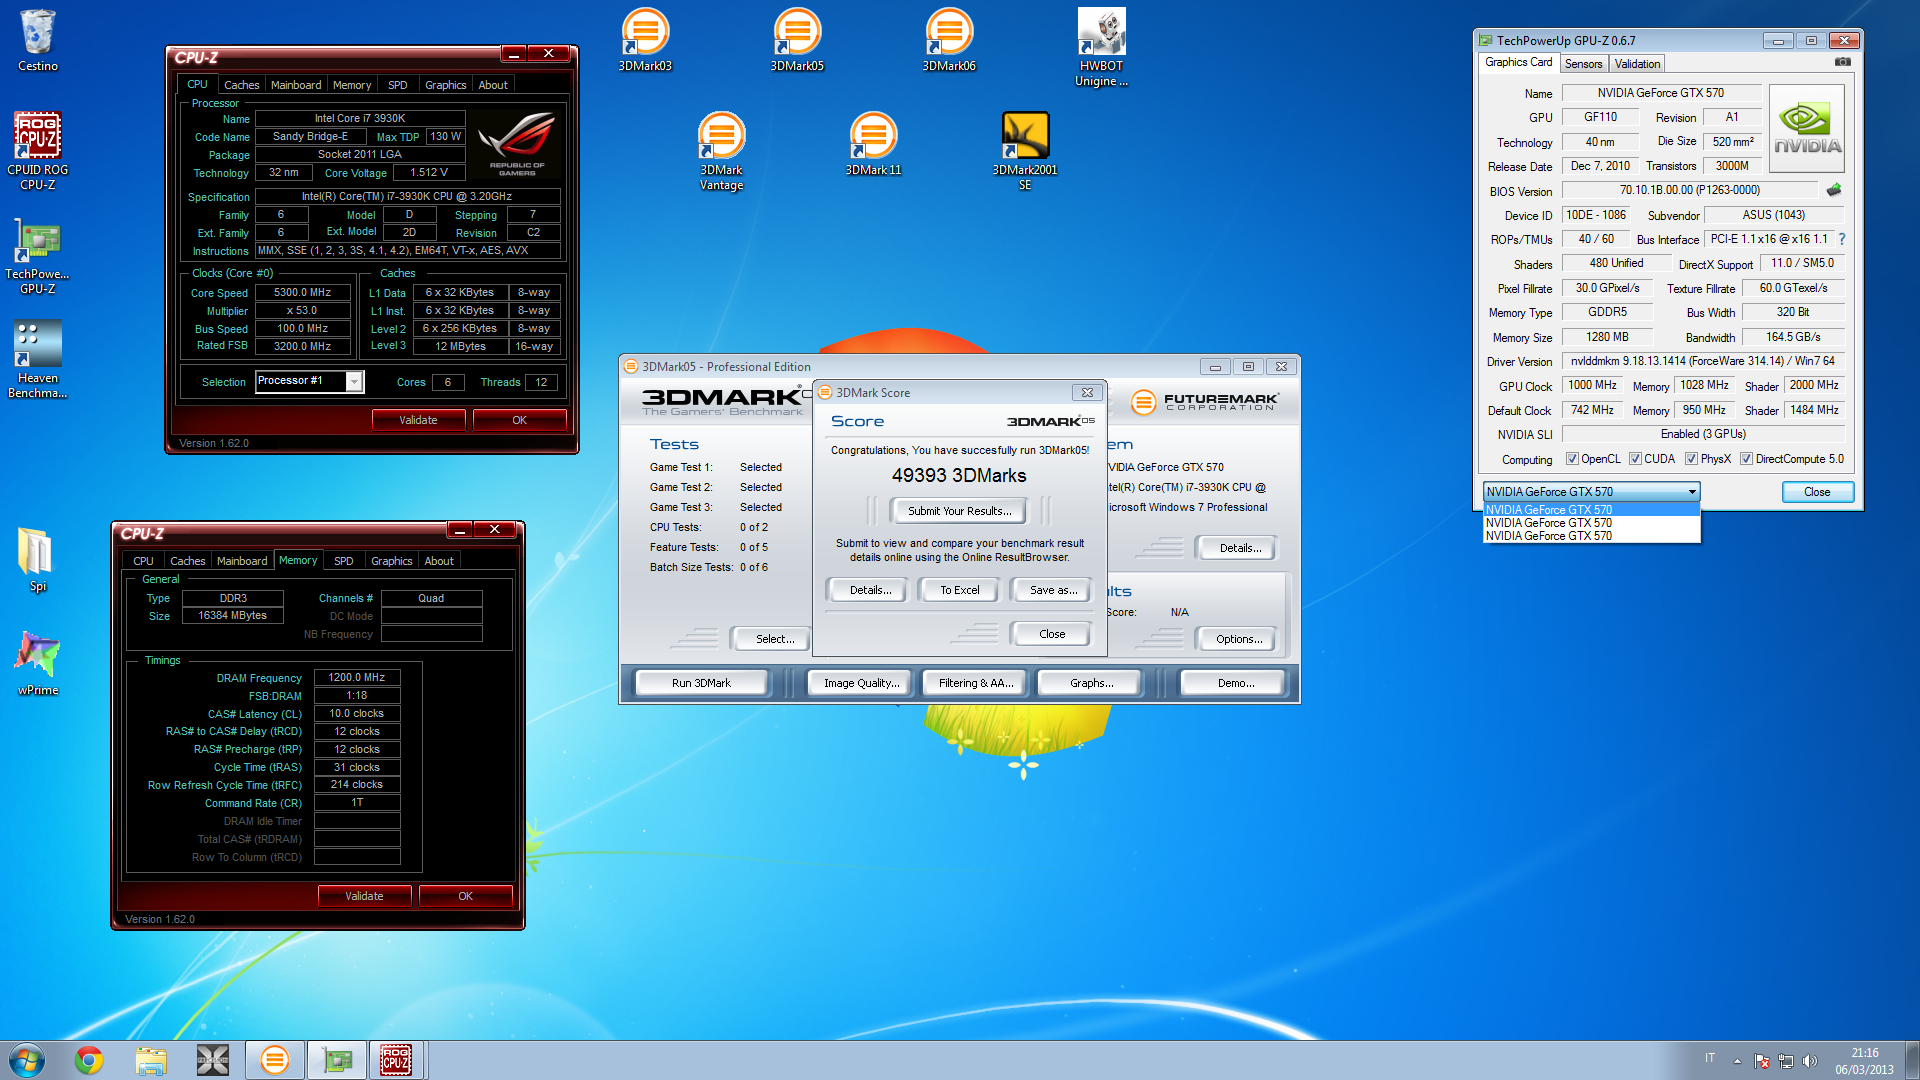
Task: Click the volume speaker tray icon
Action: tap(1809, 1061)
